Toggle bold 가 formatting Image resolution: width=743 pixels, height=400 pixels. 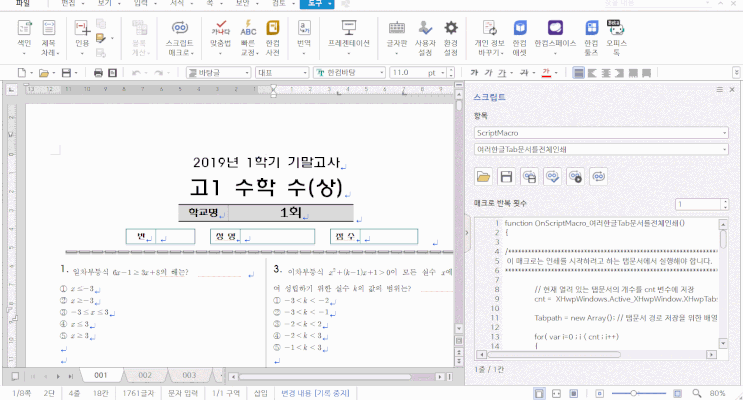pos(474,73)
